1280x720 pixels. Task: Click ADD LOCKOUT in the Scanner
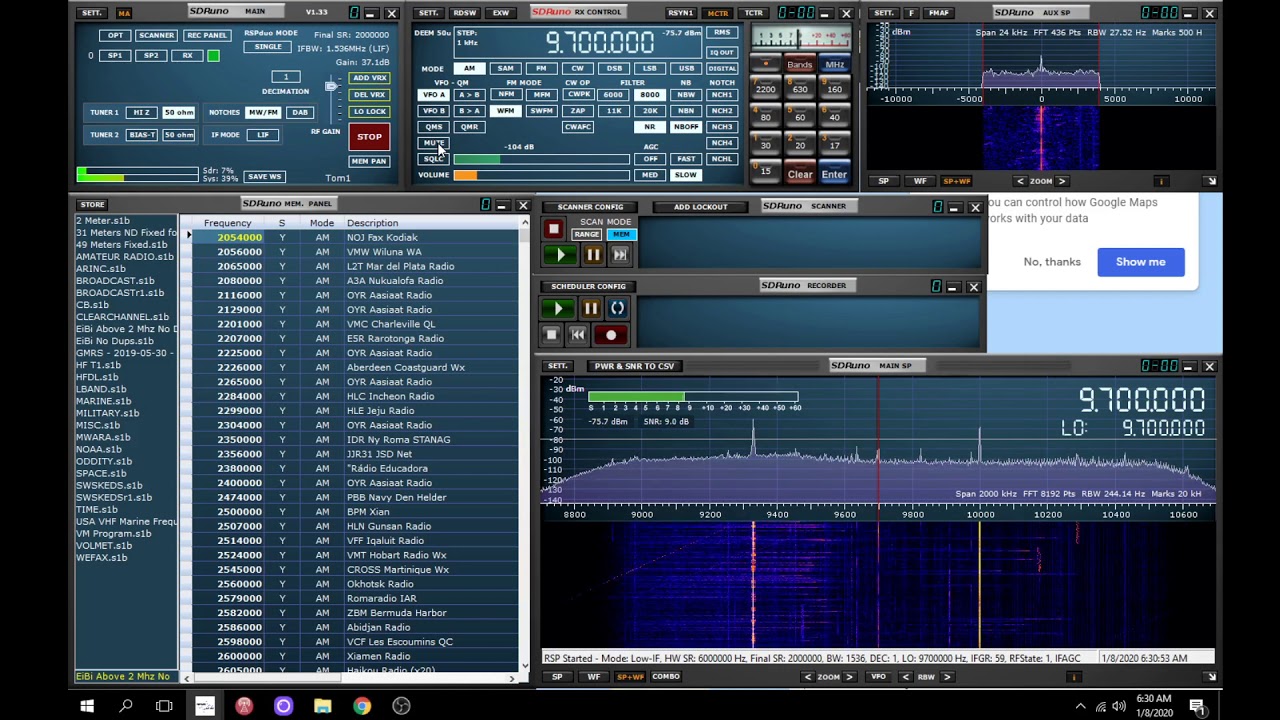point(701,207)
